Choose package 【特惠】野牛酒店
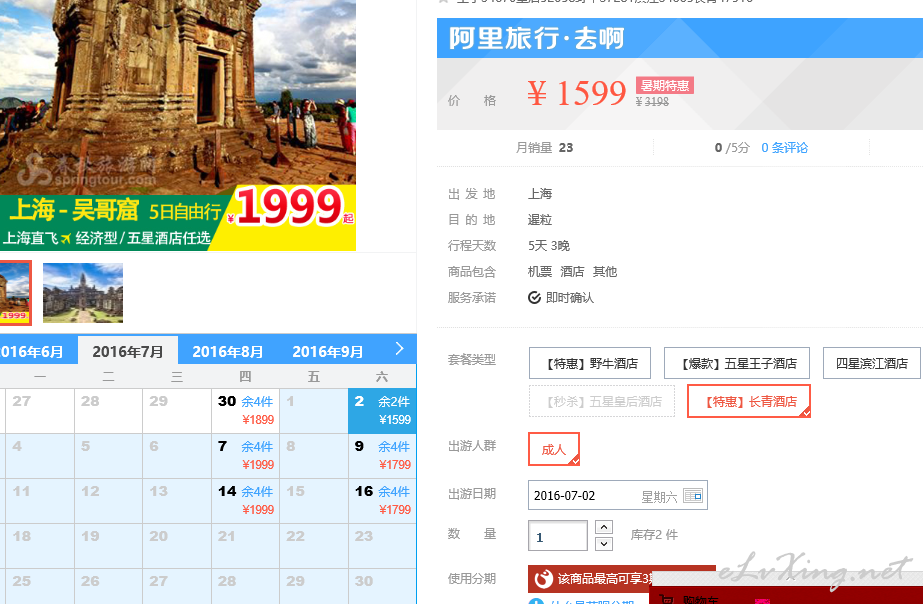The width and height of the screenshot is (923, 604). click(x=590, y=363)
